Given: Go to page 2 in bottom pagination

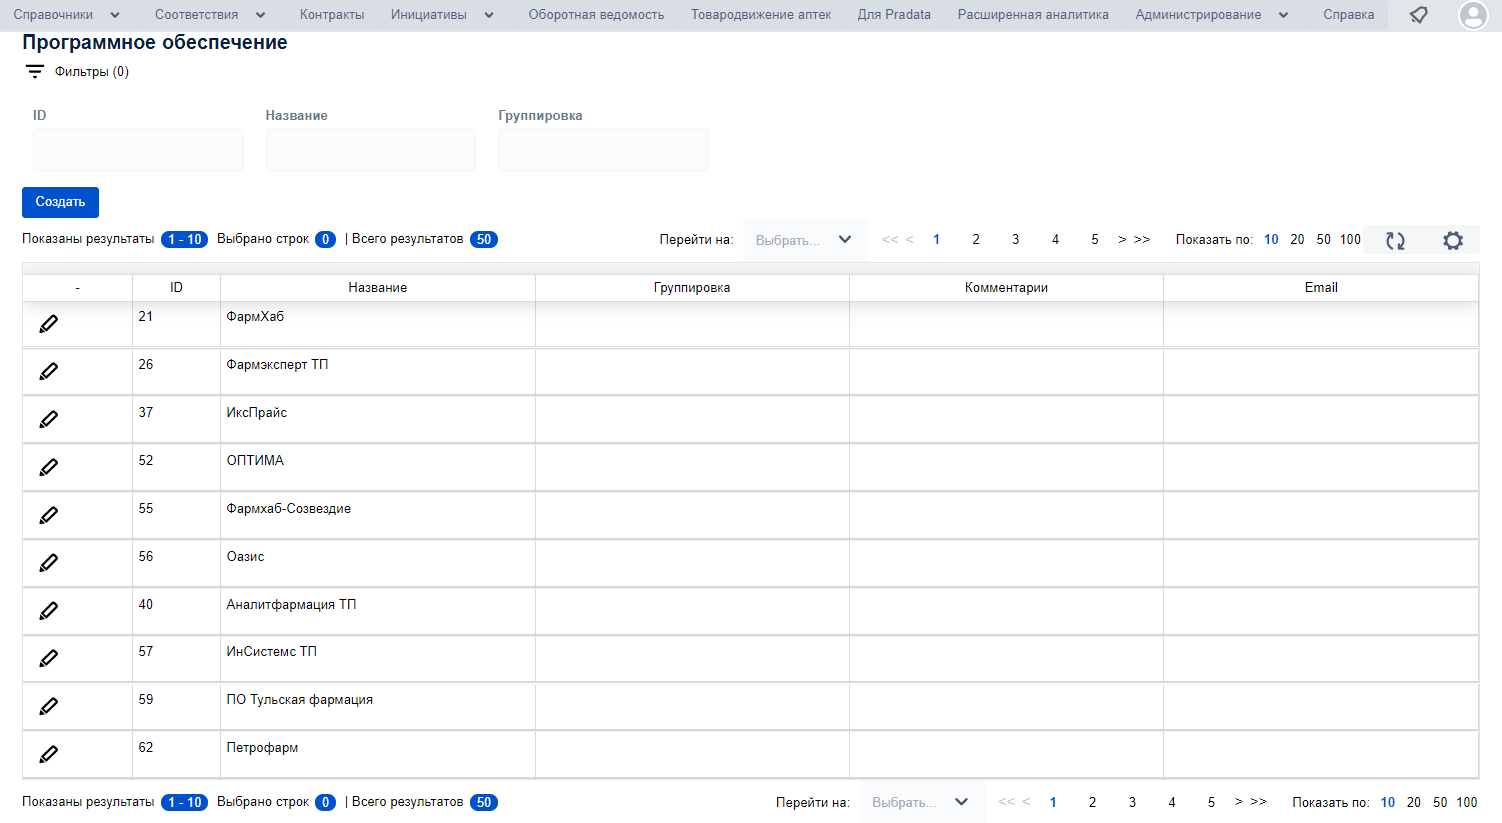Looking at the screenshot, I should tap(1092, 802).
